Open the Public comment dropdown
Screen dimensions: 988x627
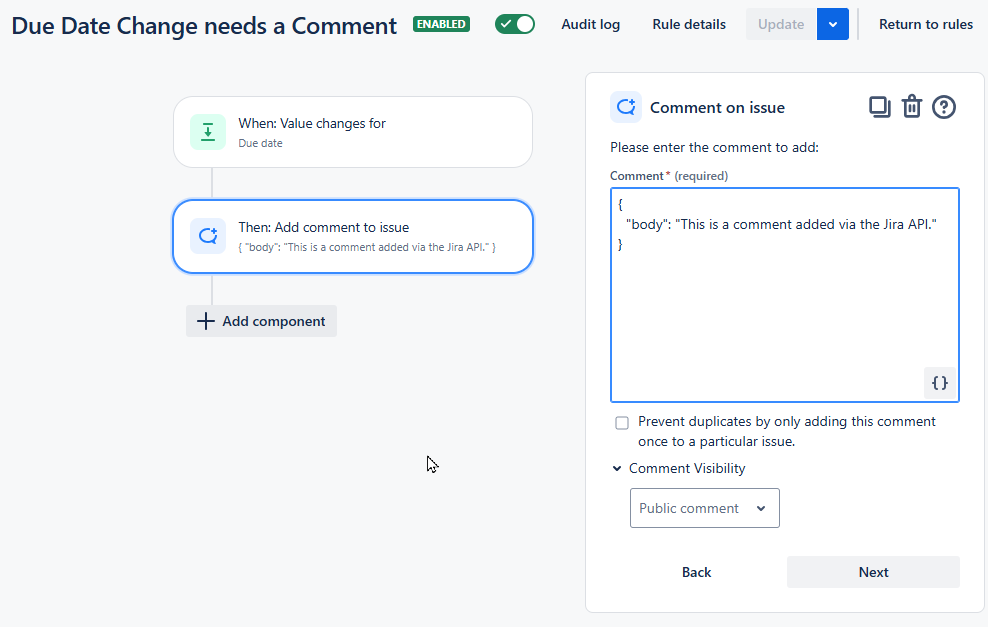pyautogui.click(x=704, y=508)
